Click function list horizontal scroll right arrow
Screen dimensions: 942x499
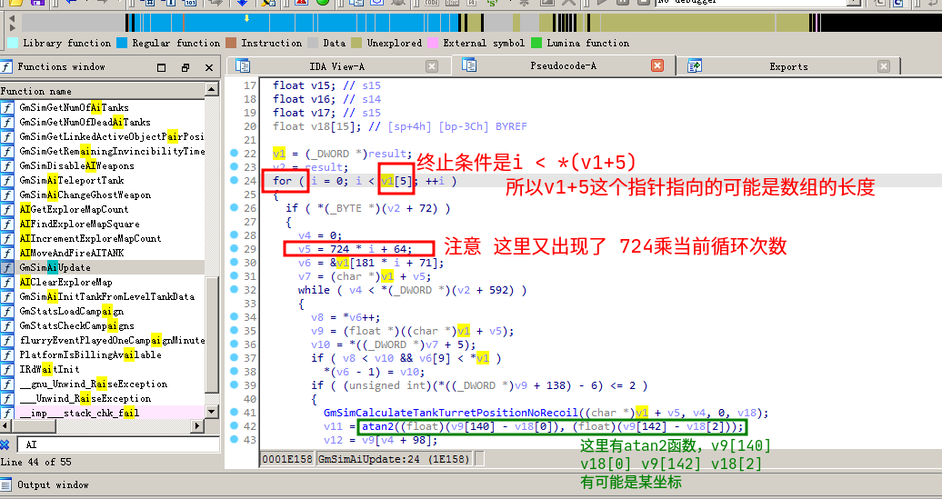click(197, 426)
